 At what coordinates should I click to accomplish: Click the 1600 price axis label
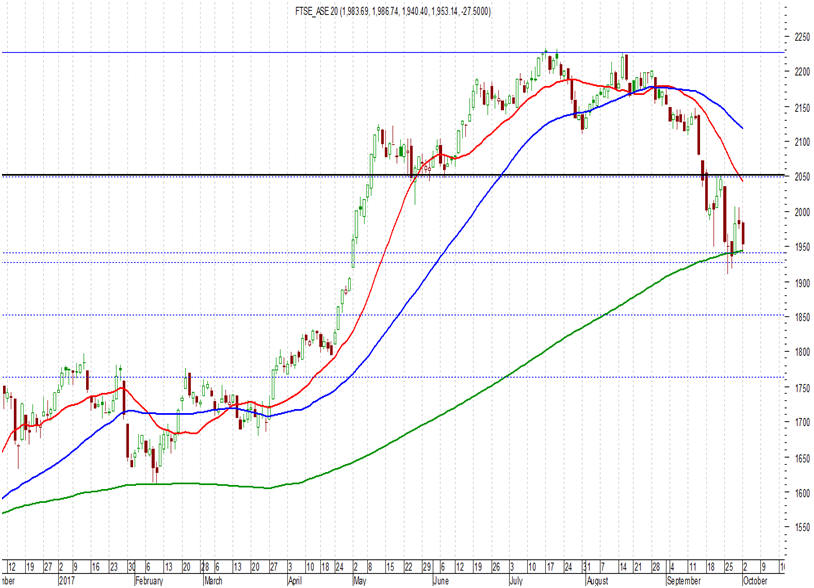802,493
